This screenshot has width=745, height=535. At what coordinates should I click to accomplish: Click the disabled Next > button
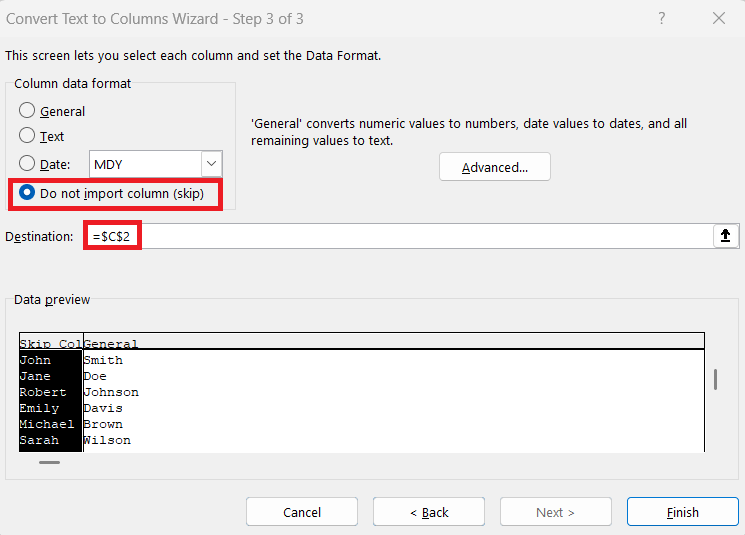tap(555, 512)
